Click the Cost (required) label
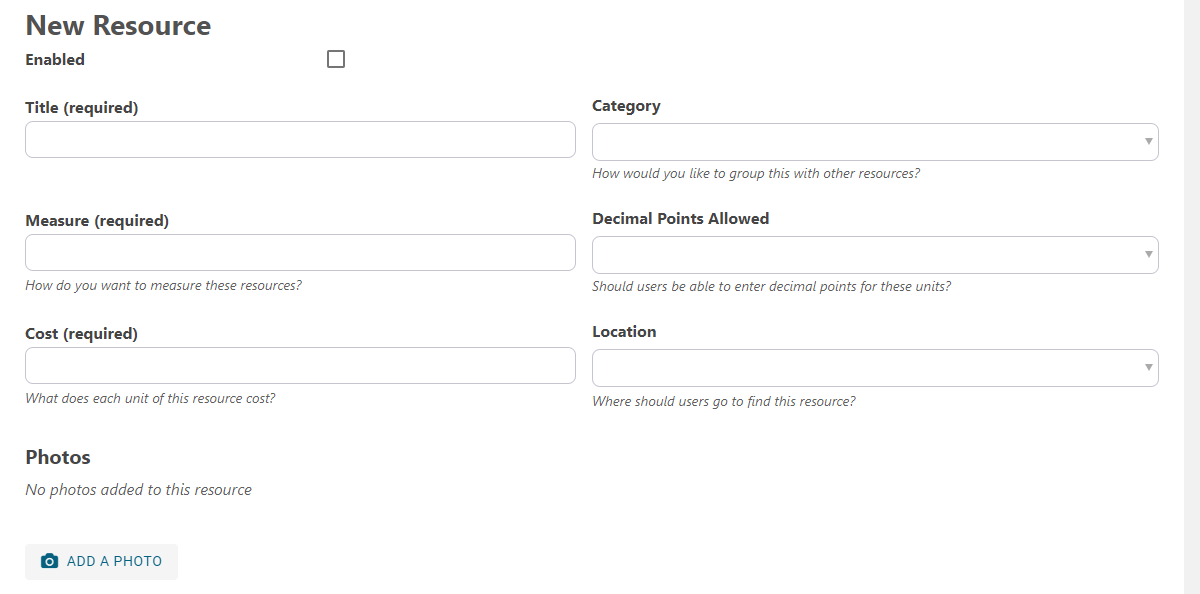Viewport: 1200px width, 594px height. pos(81,334)
